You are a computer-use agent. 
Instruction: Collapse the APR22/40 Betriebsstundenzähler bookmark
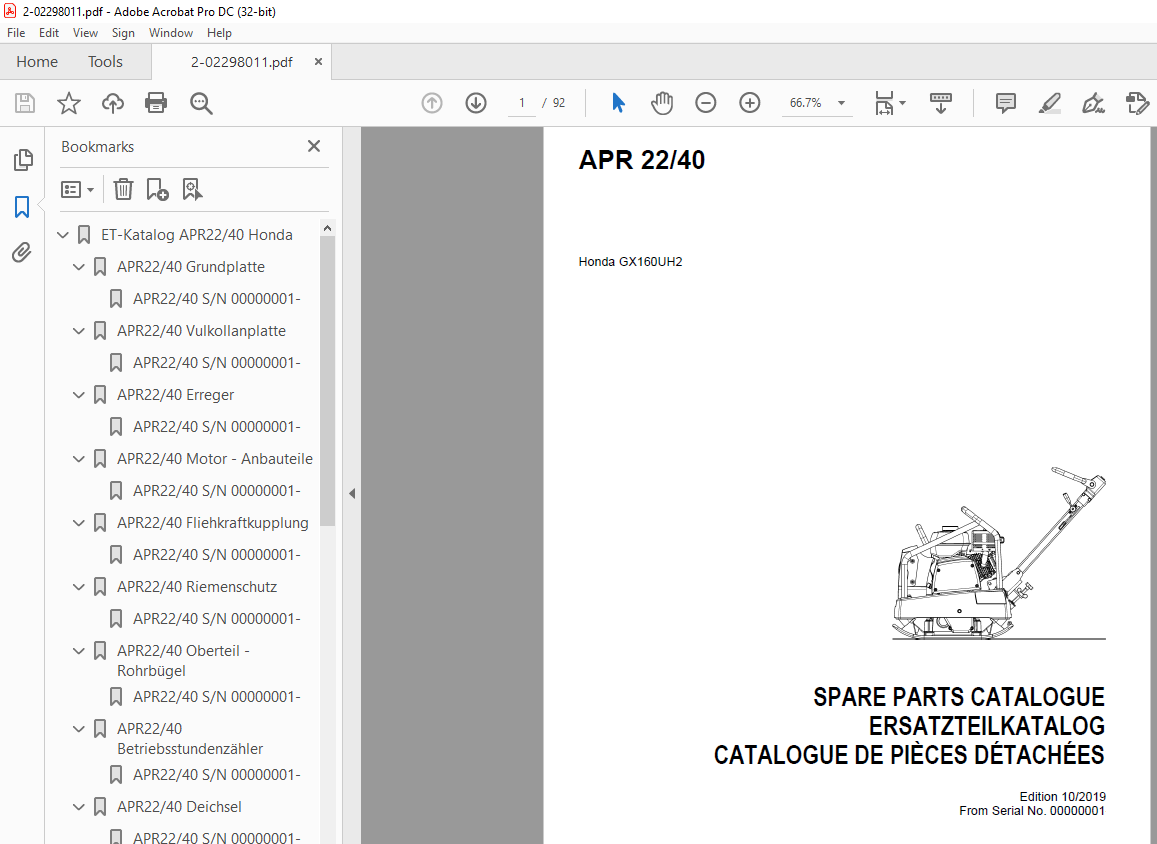(x=79, y=729)
